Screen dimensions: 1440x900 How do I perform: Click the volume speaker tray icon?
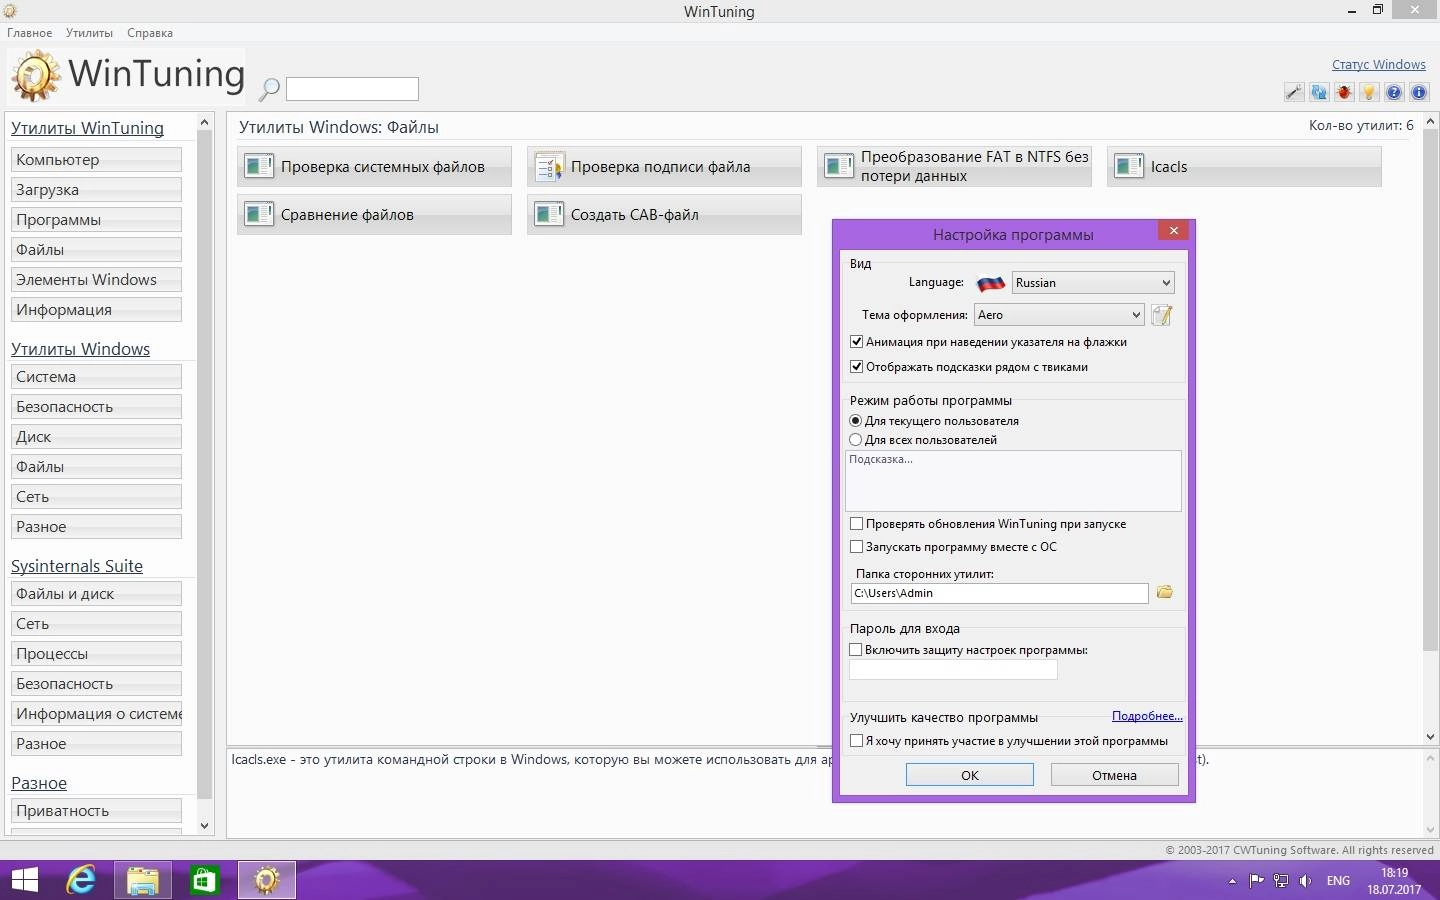tap(1305, 881)
